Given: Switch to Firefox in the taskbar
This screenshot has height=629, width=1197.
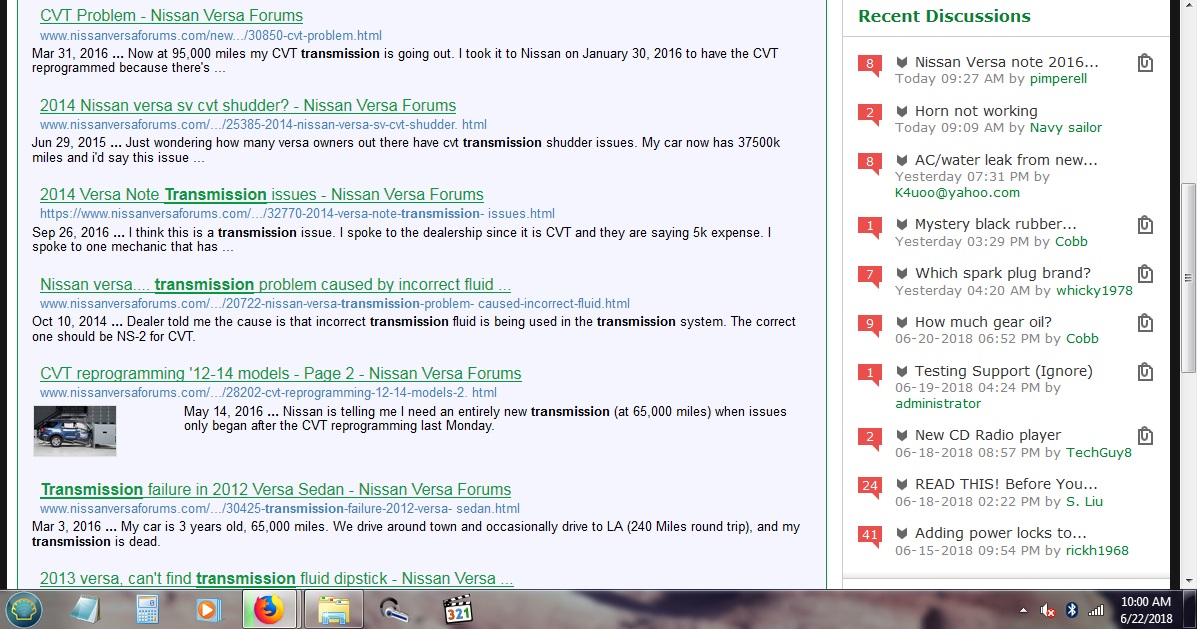Looking at the screenshot, I should pos(269,610).
